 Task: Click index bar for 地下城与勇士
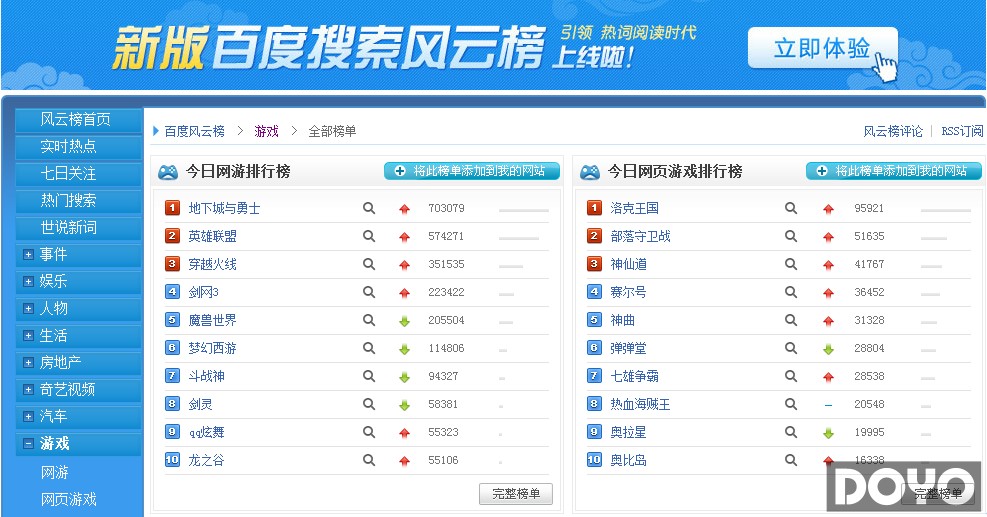pos(524,210)
